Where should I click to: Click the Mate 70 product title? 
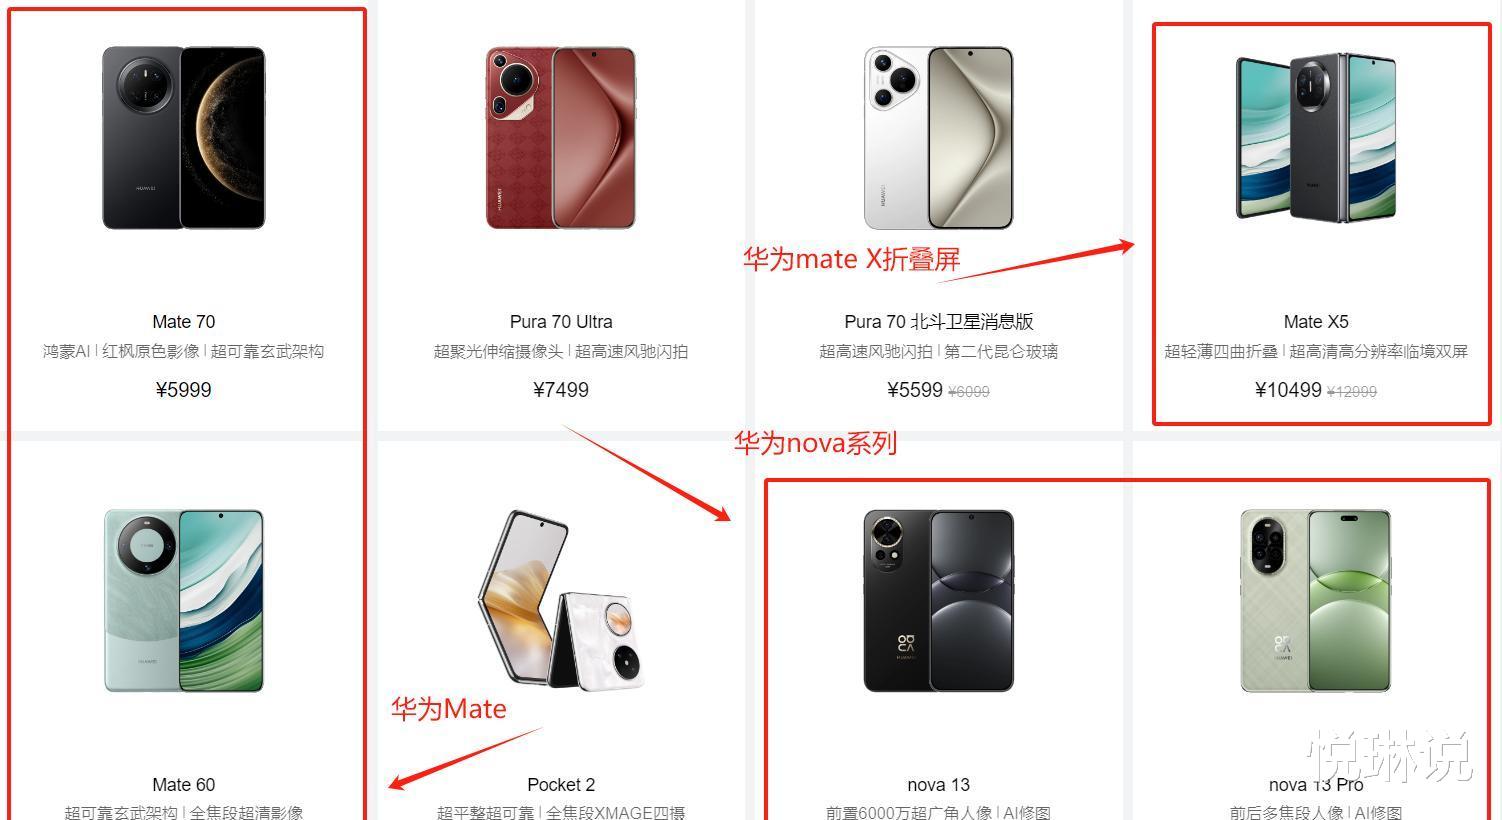click(184, 322)
